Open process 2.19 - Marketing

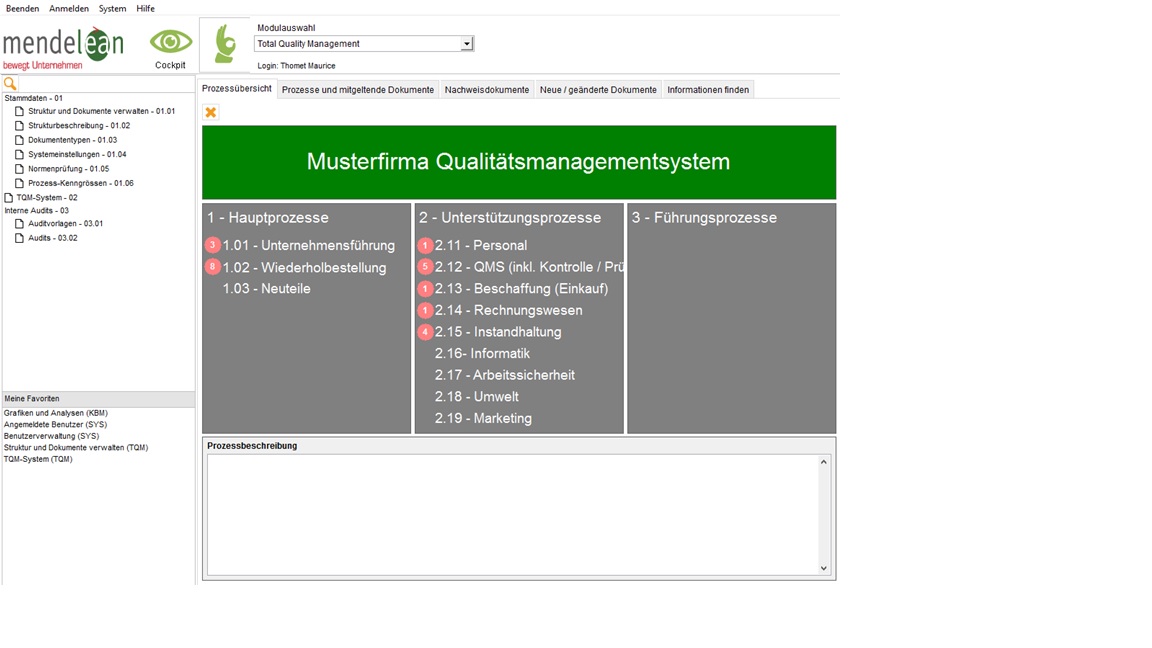tap(483, 418)
